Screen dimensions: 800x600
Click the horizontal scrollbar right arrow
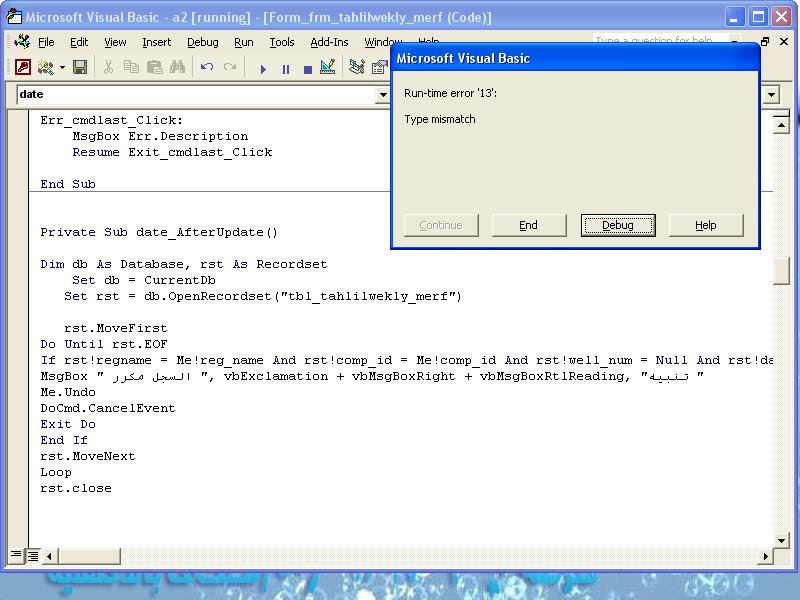click(765, 556)
